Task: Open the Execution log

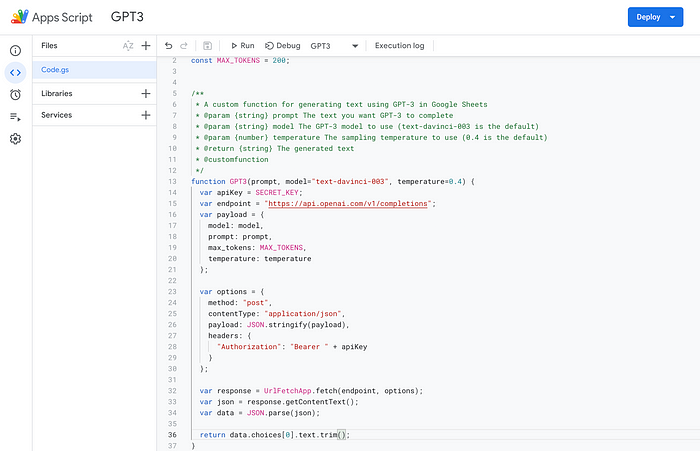Action: (400, 46)
